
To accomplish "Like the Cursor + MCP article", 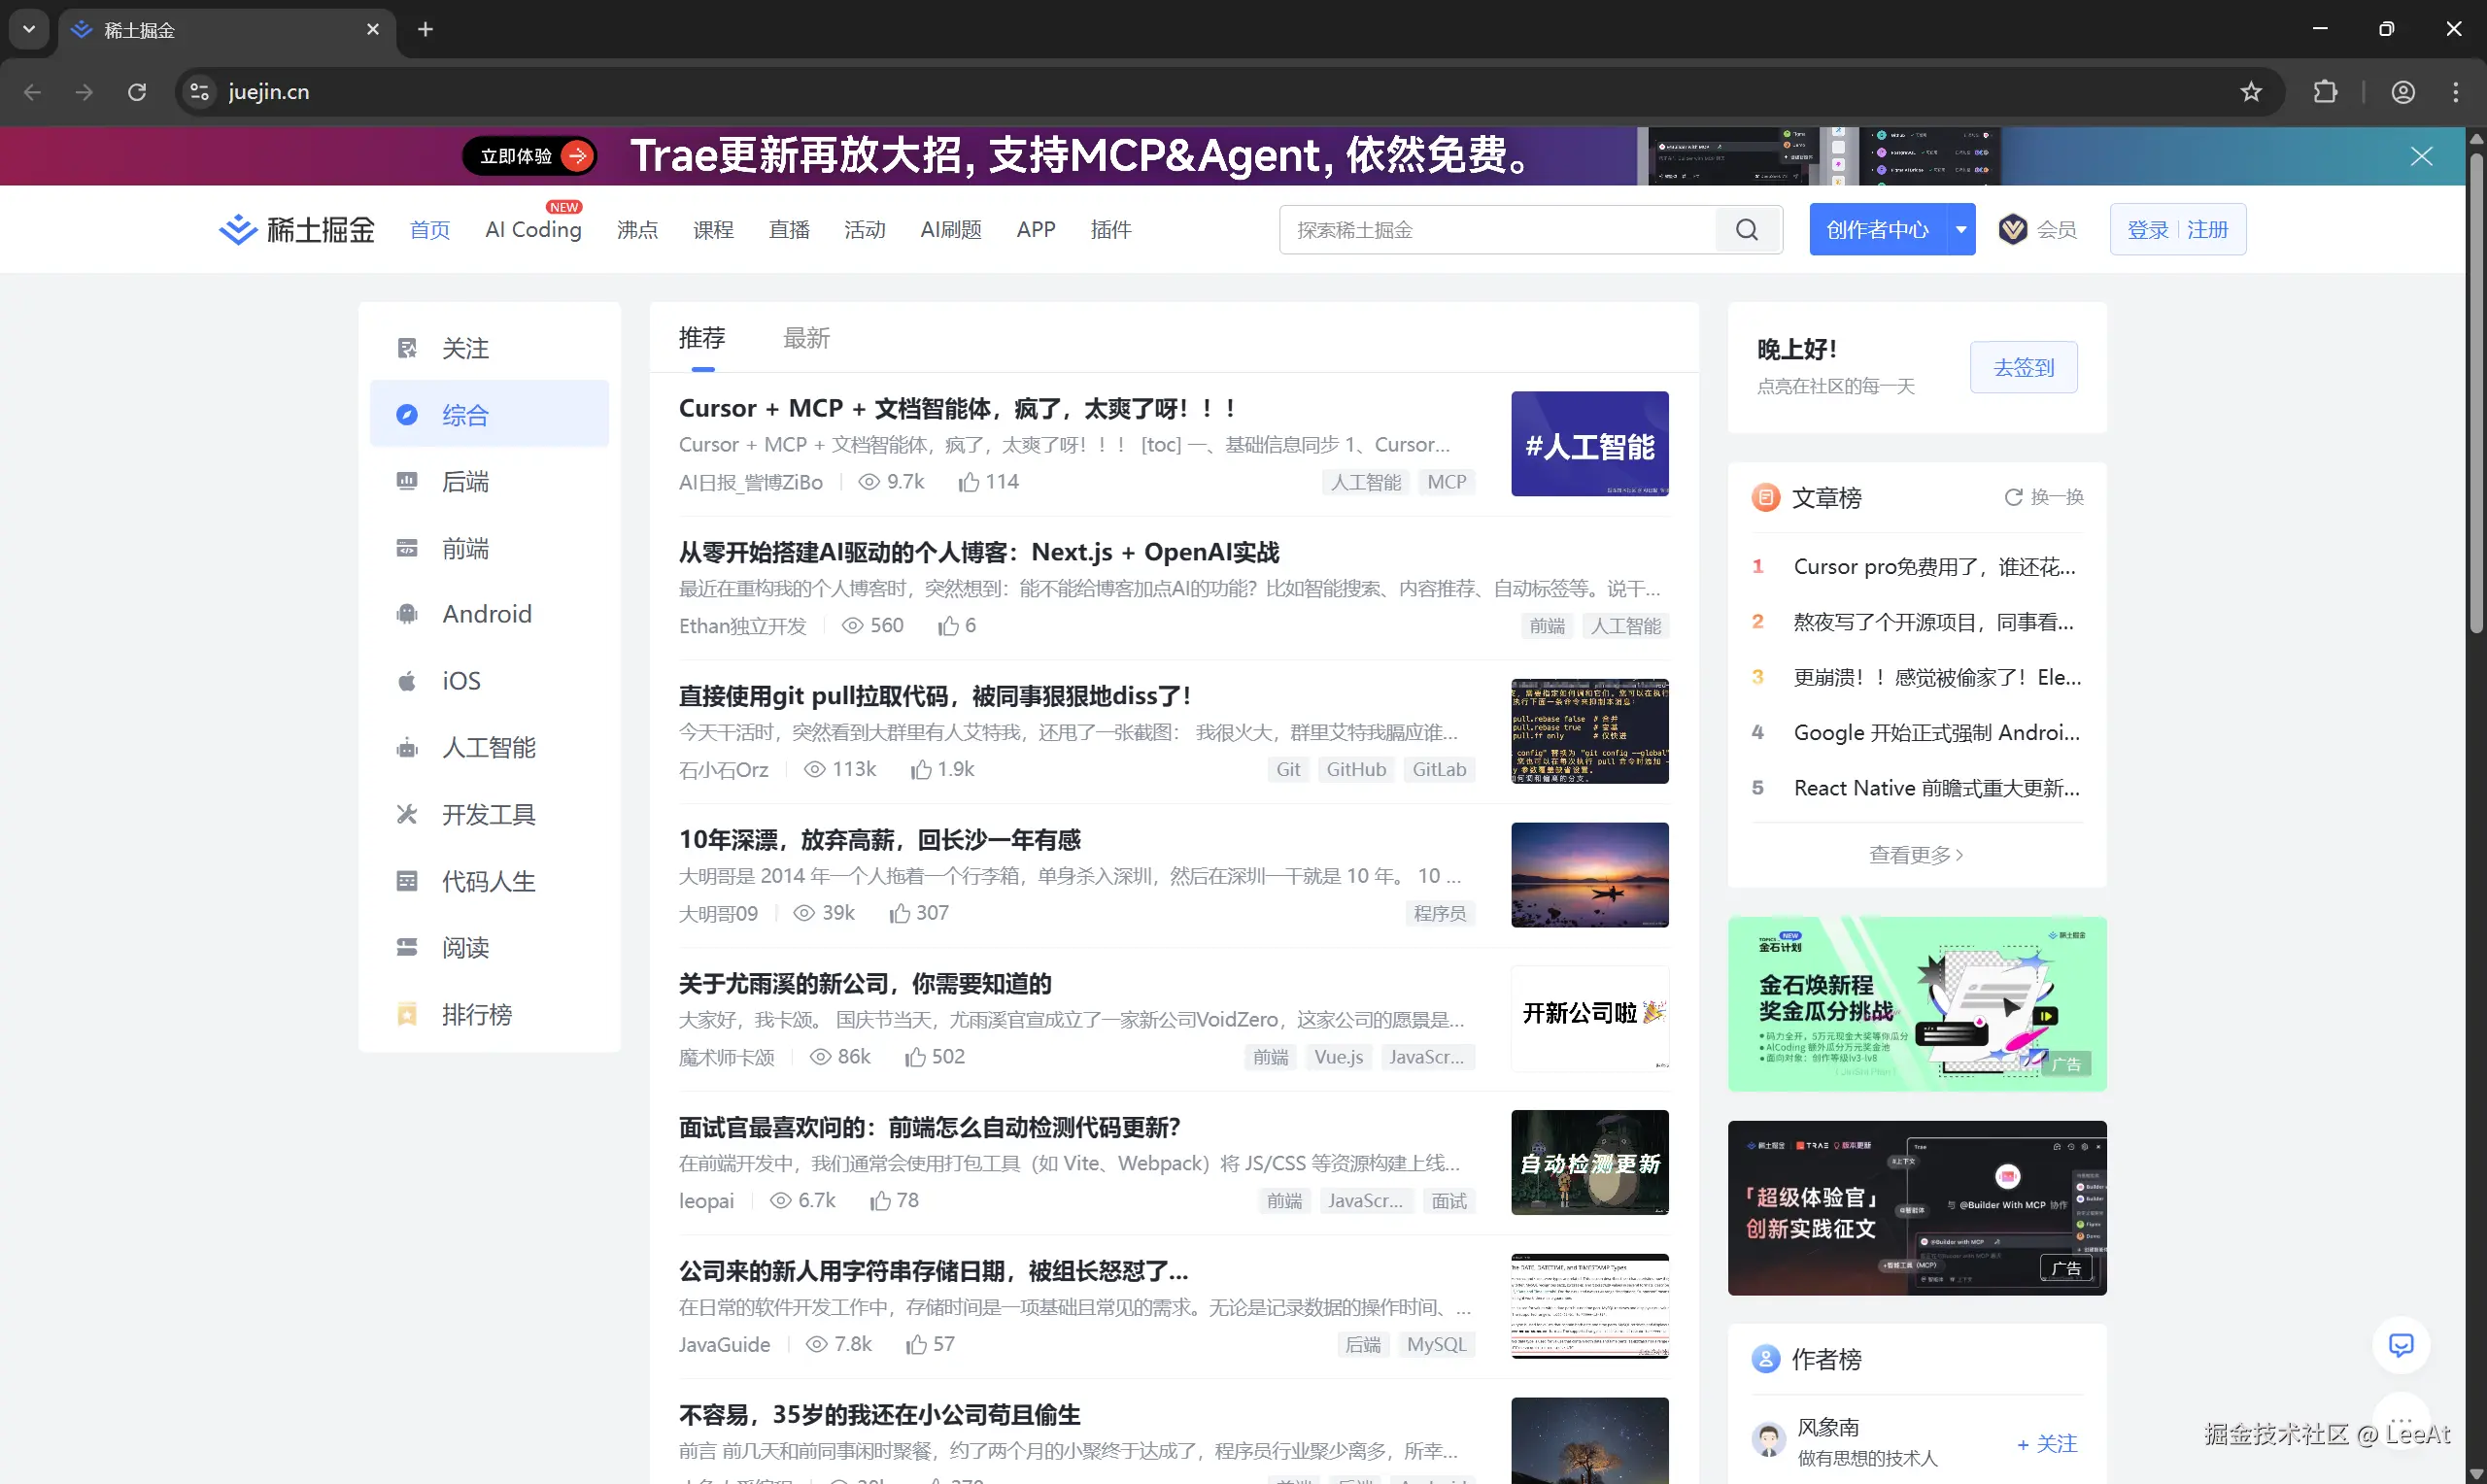I will (968, 482).
